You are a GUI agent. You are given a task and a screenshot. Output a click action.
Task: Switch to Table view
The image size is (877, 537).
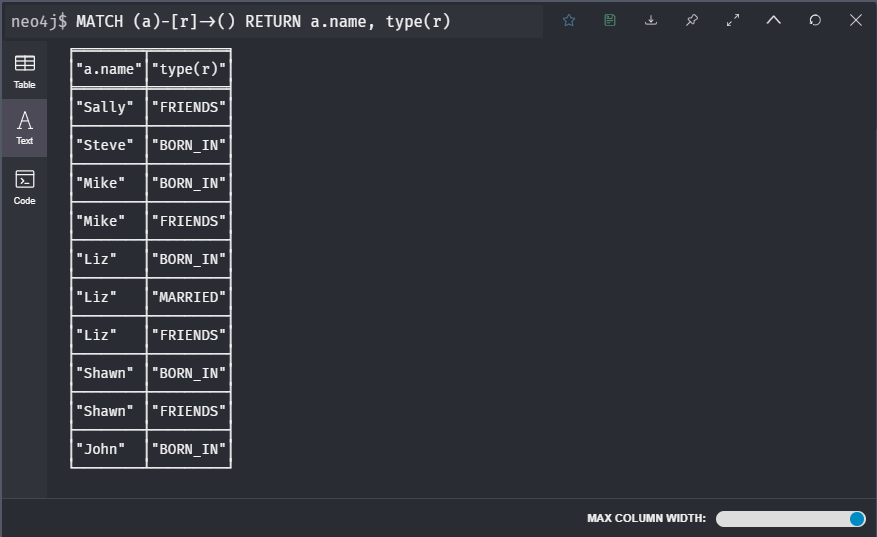(x=24, y=71)
